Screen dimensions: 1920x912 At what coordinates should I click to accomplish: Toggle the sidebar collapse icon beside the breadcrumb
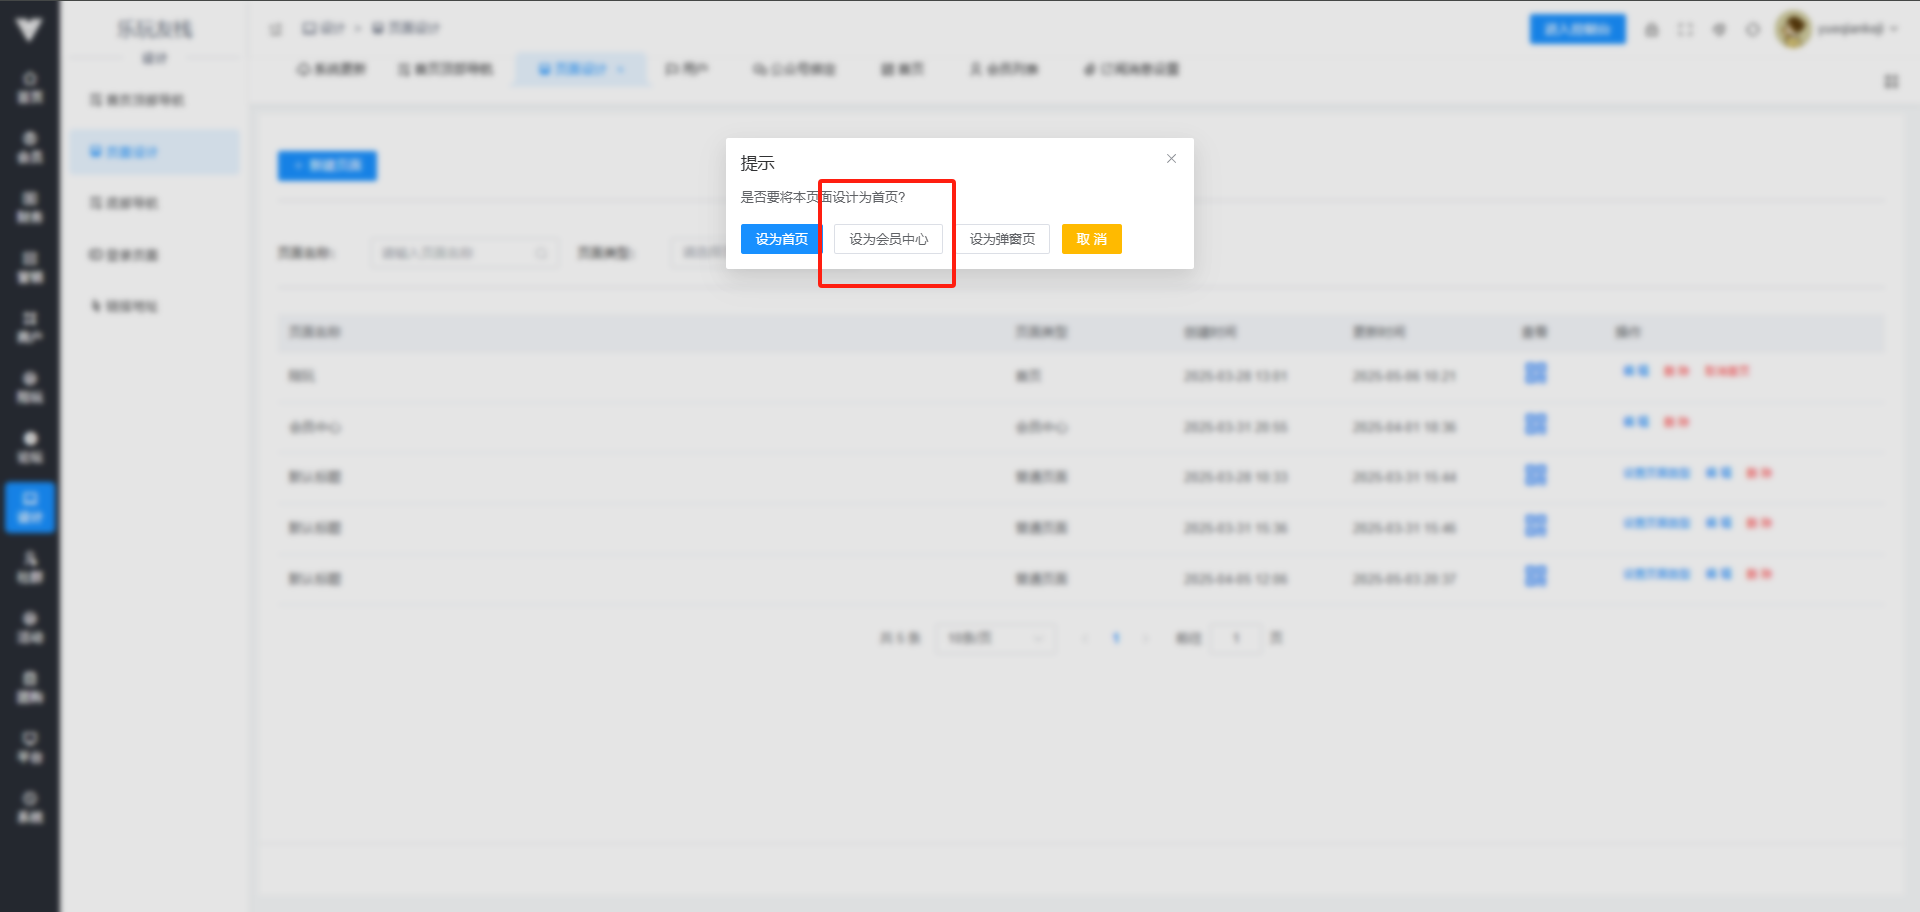tap(276, 29)
